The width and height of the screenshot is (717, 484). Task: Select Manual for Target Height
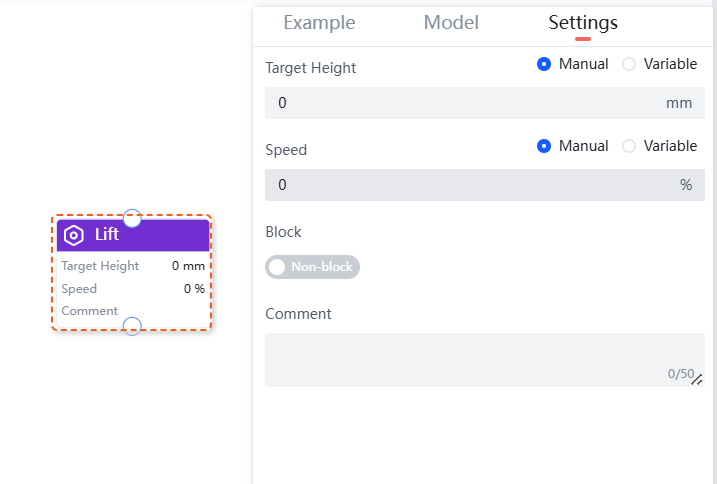(x=544, y=64)
